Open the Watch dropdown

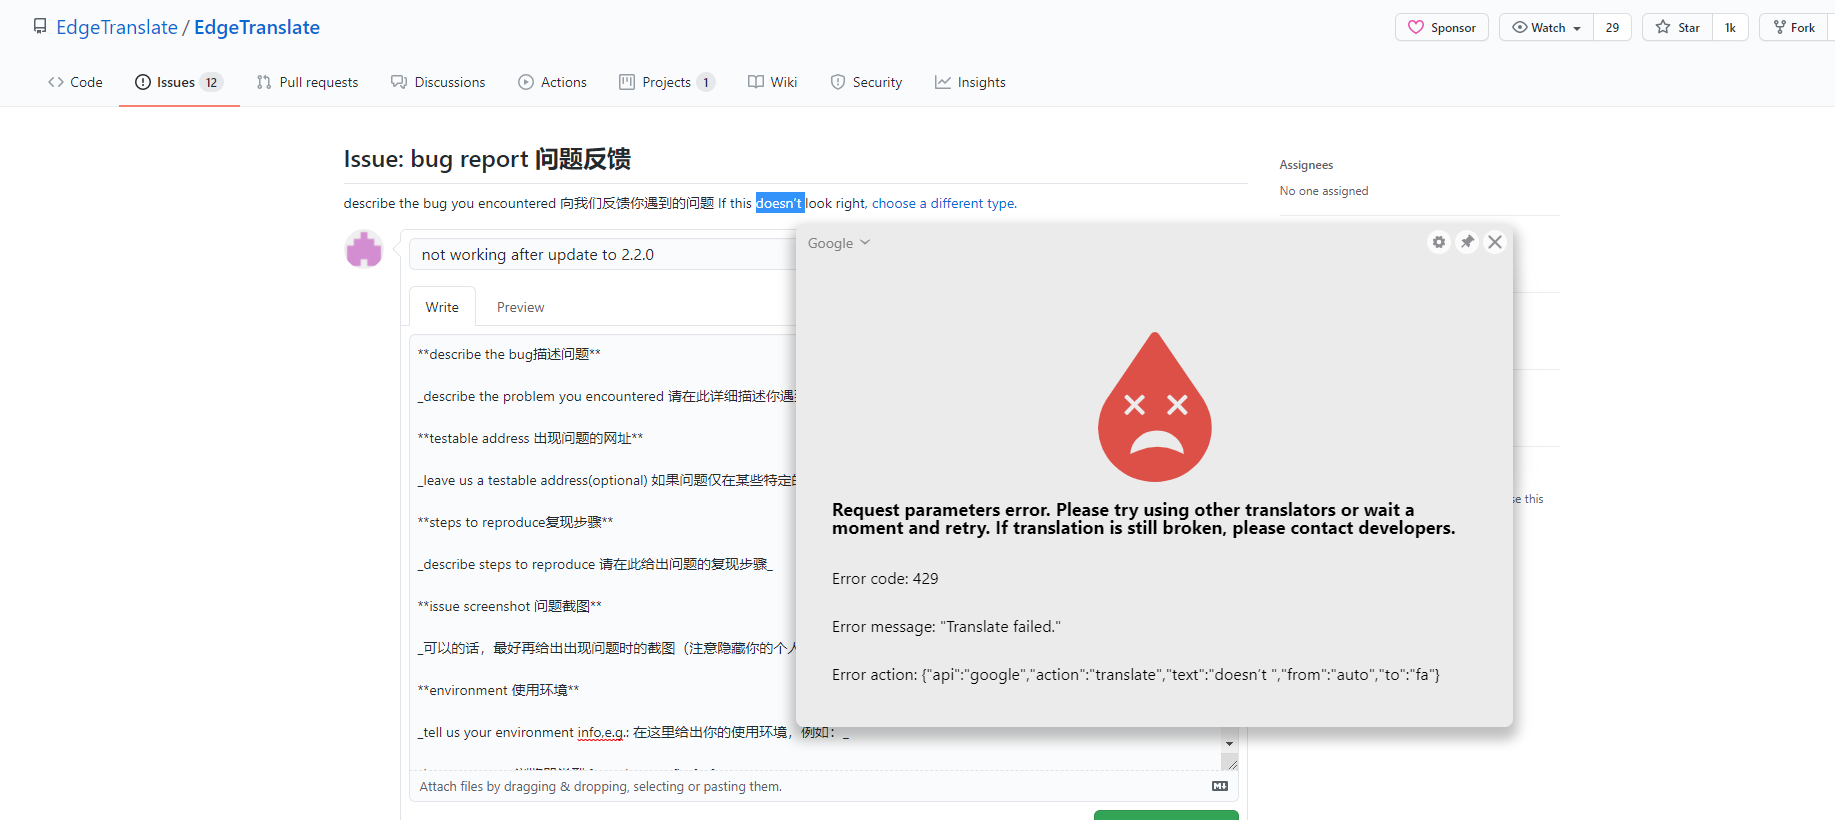pyautogui.click(x=1546, y=27)
